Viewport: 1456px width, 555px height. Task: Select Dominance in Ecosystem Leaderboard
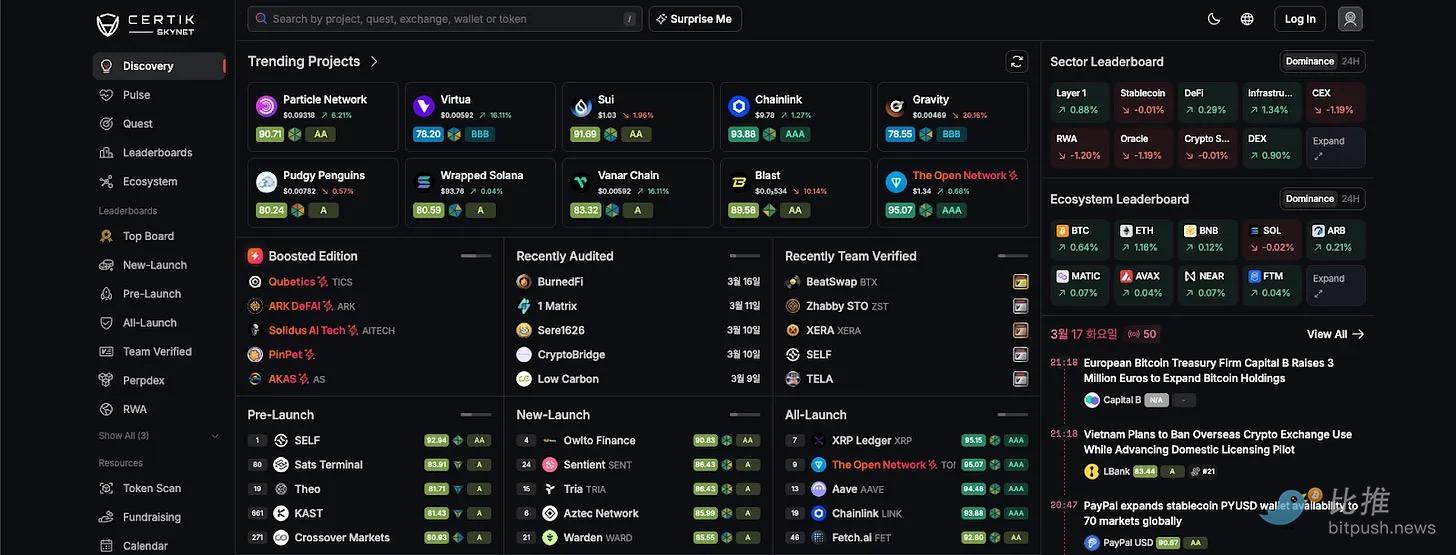click(x=1310, y=199)
